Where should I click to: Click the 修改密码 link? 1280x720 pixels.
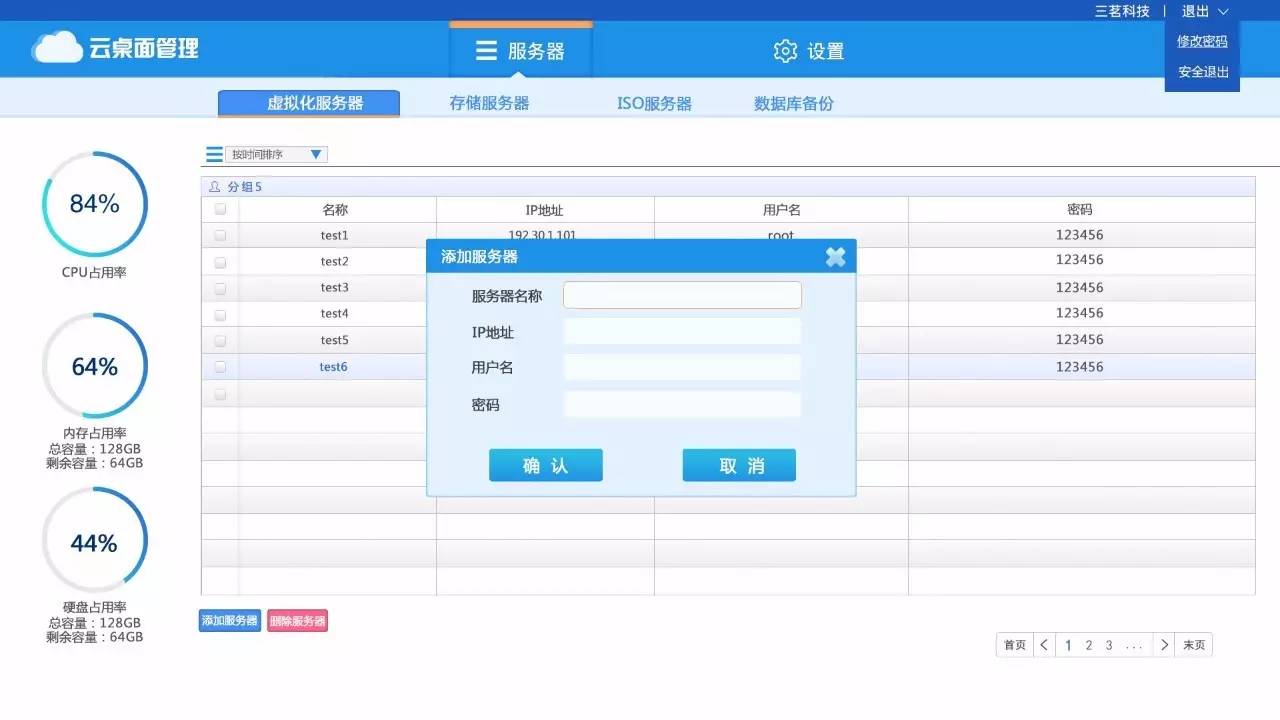tap(1201, 41)
